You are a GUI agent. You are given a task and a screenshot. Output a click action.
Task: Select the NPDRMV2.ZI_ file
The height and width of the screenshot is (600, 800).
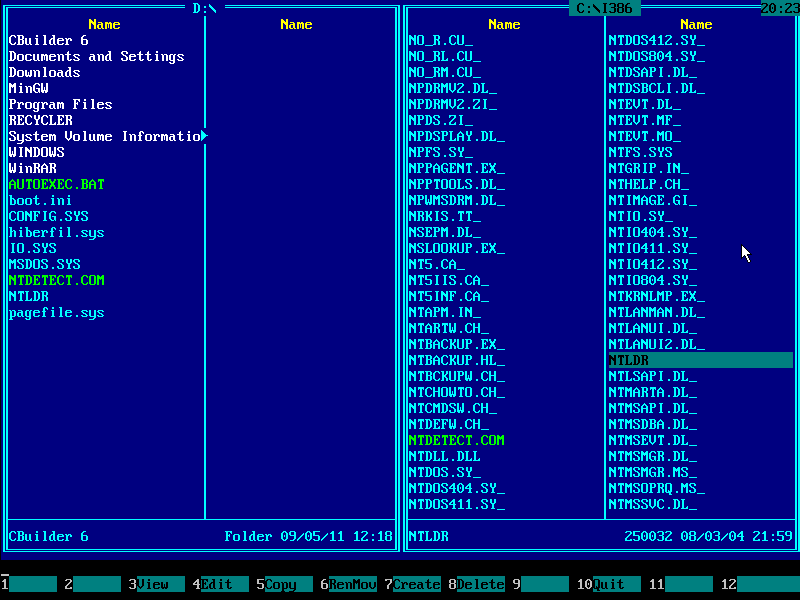[x=453, y=104]
